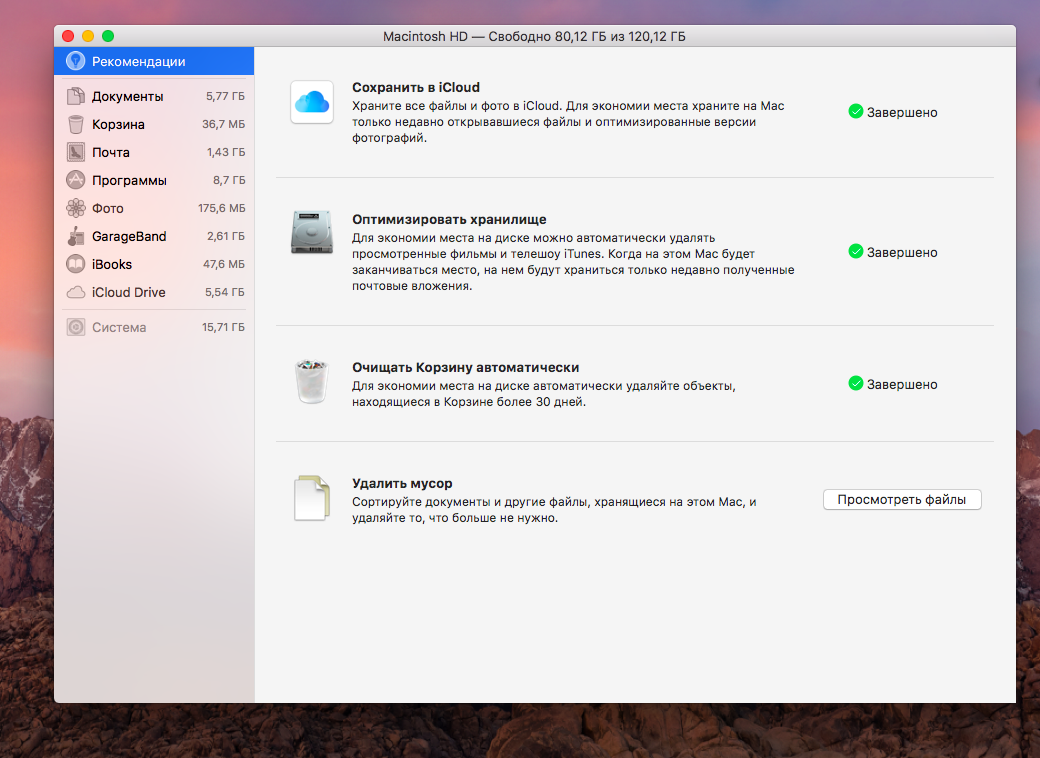This screenshot has width=1040, height=758.
Task: Click the Оптимизировать хранилище heading
Action: (x=449, y=220)
